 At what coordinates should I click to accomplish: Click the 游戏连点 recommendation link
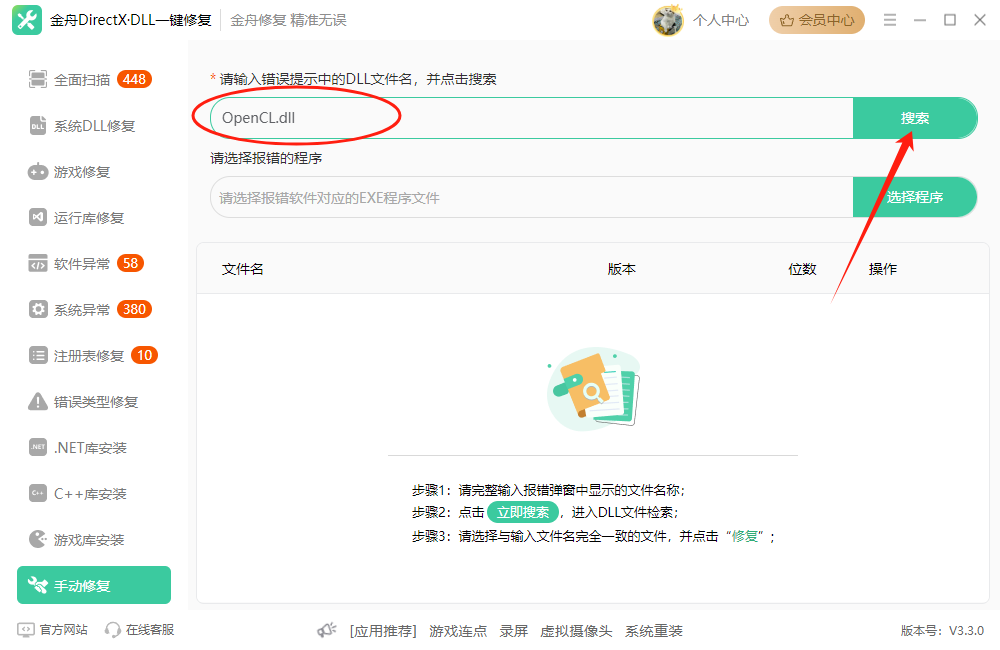pyautogui.click(x=458, y=631)
